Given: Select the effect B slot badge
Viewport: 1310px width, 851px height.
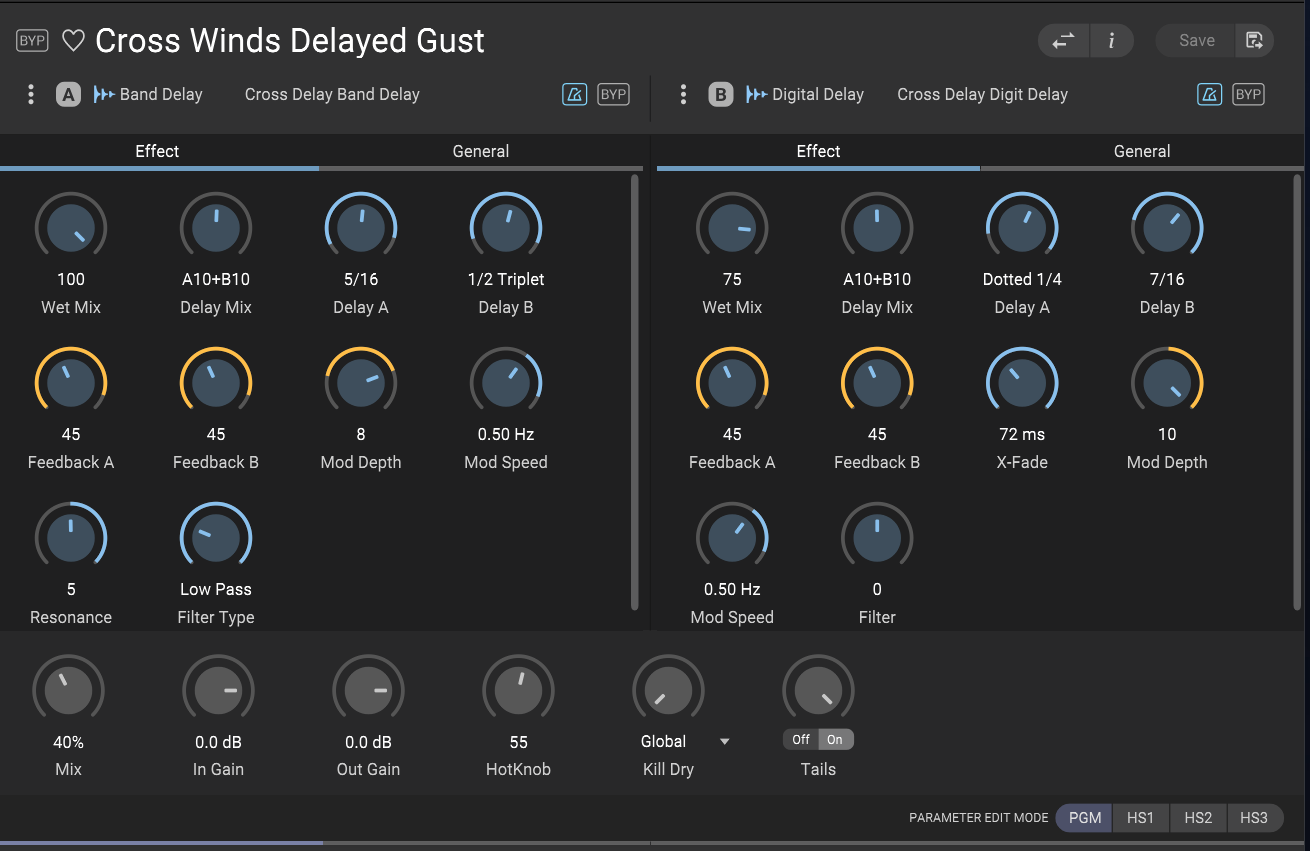Looking at the screenshot, I should tap(720, 95).
